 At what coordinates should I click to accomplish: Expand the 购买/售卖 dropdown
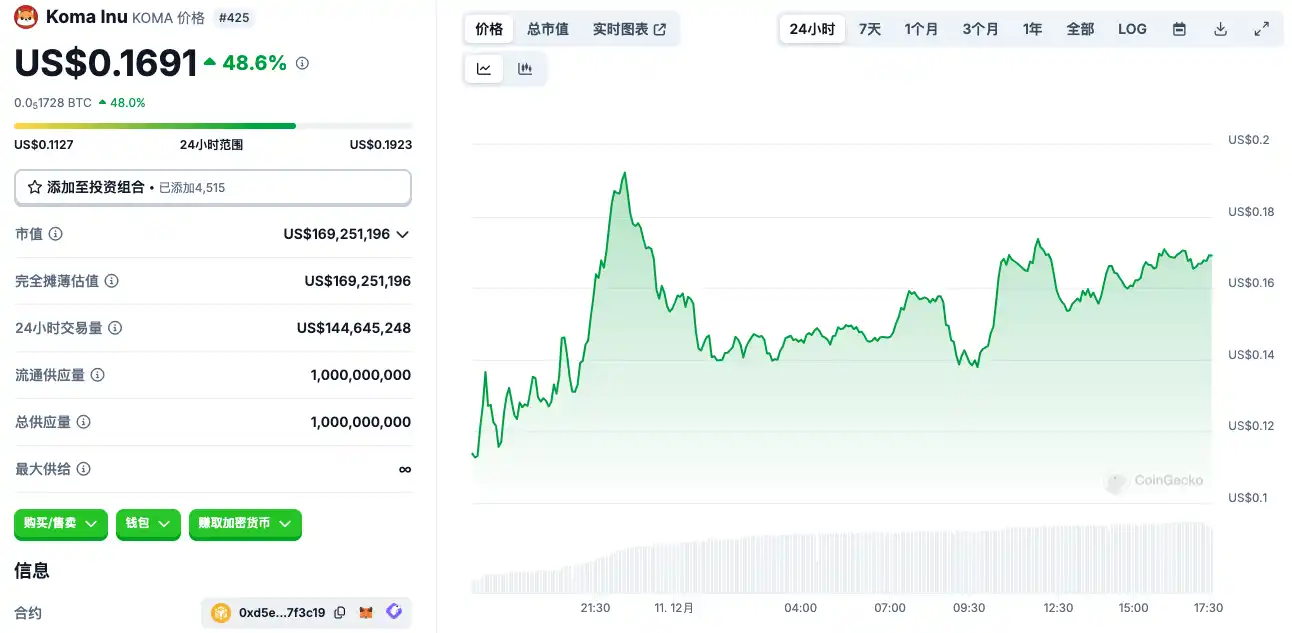point(61,523)
